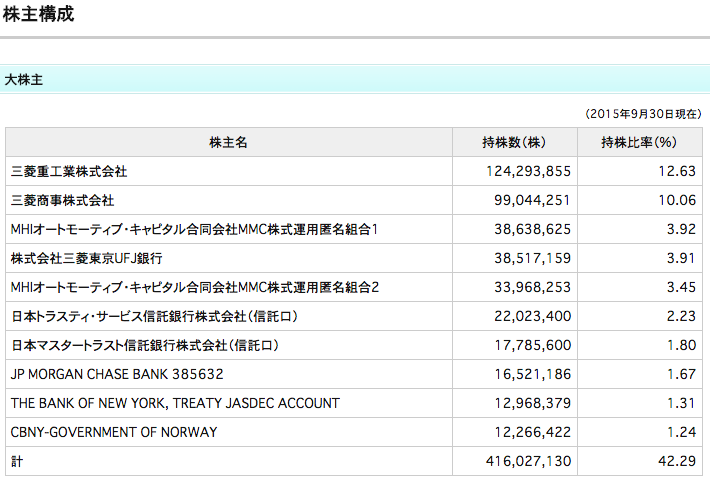
Task: Click total ratio 42.29
Action: (x=677, y=461)
